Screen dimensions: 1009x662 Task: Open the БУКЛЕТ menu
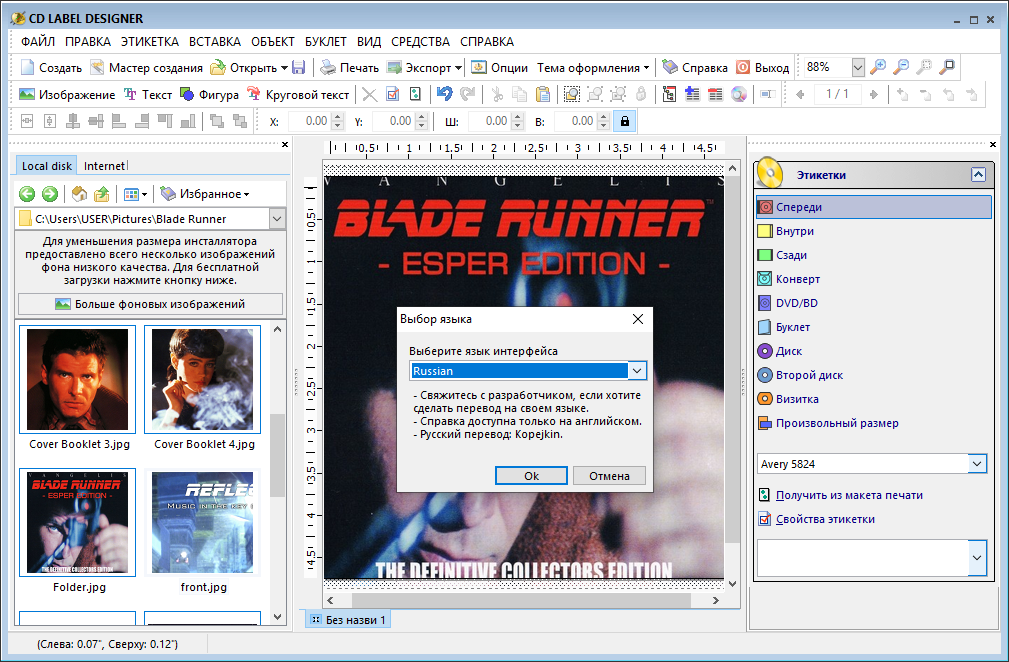326,42
